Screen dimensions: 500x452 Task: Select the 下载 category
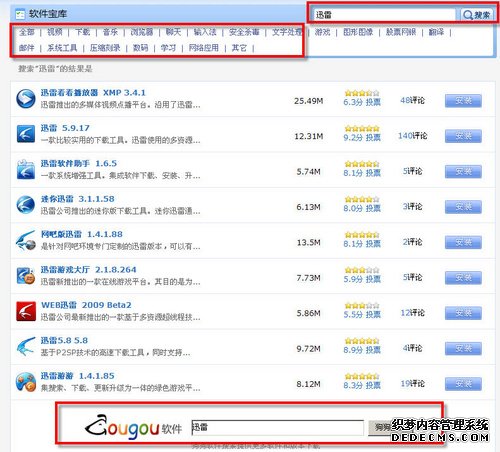click(82, 32)
